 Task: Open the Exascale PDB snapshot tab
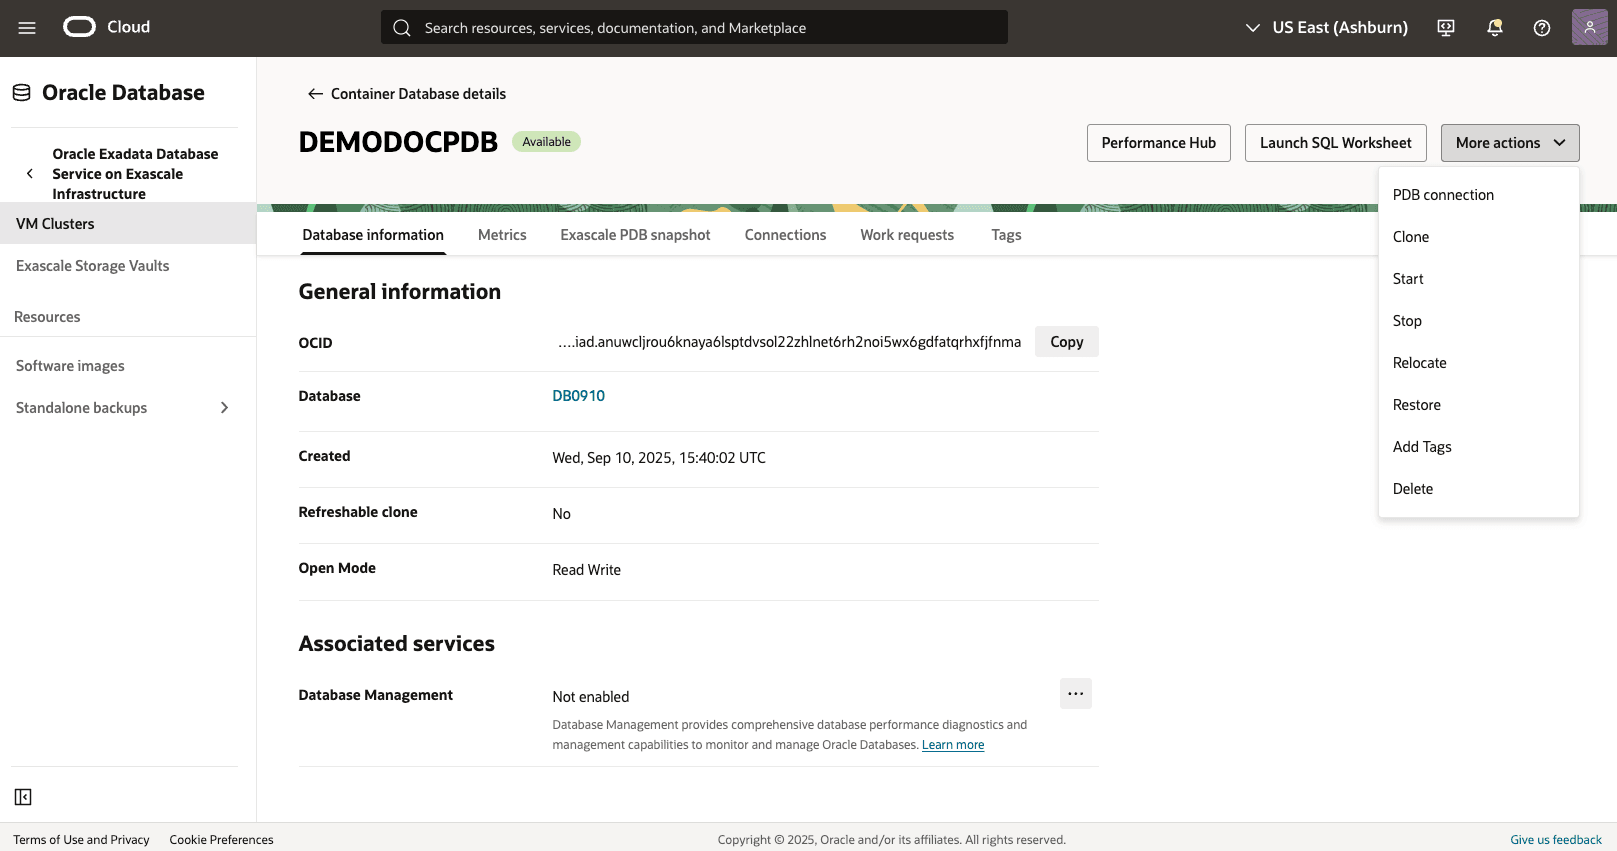click(x=635, y=235)
